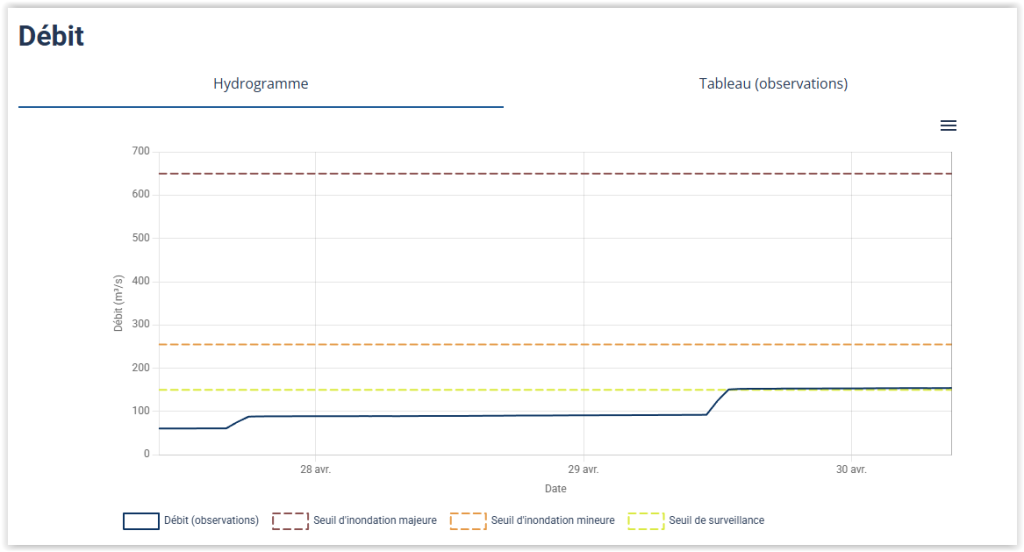Click the Date axis title below the chart
The height and width of the screenshot is (552, 1024).
coord(555,489)
